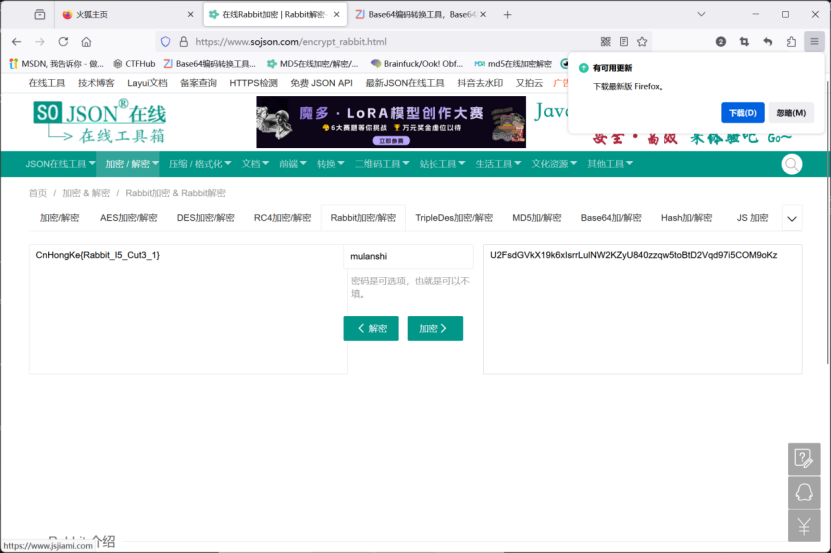The height and width of the screenshot is (553, 831).
Task: Expand the 生活工具 menu
Action: pyautogui.click(x=498, y=164)
